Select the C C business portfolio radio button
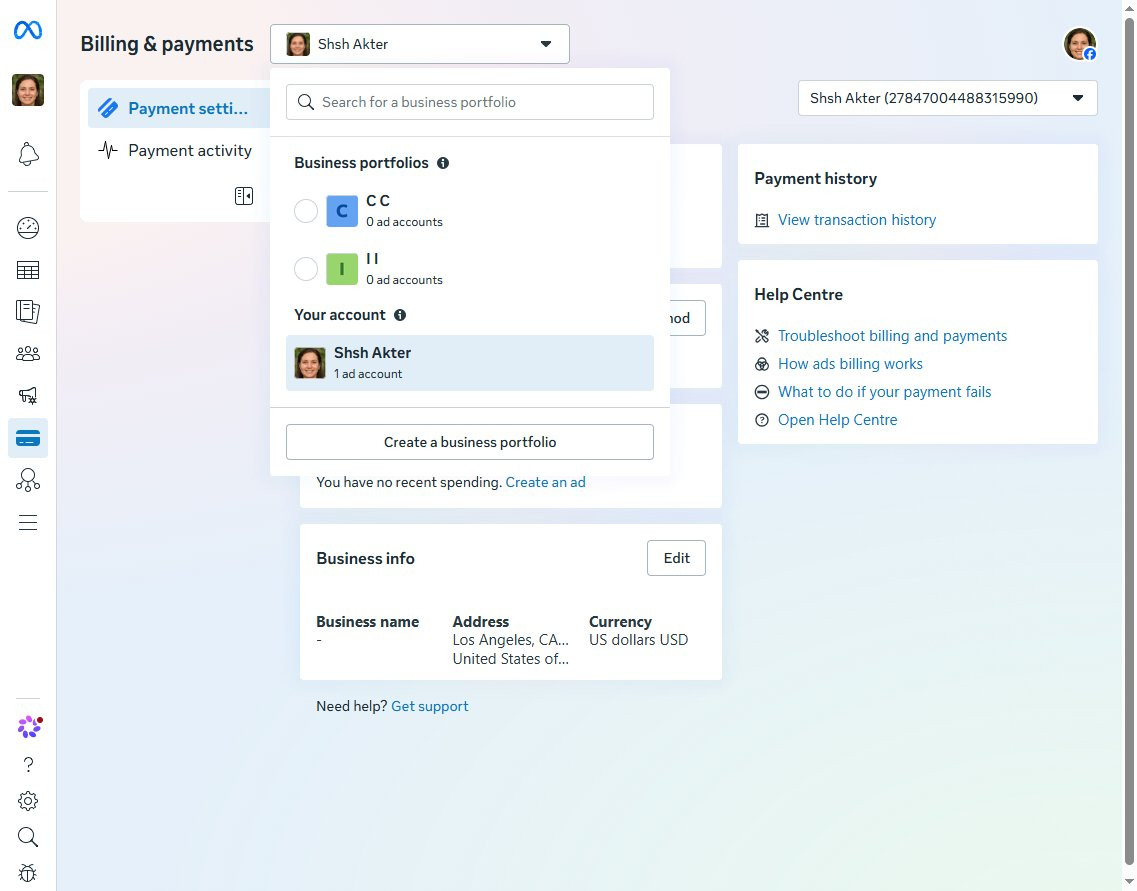Image resolution: width=1137 pixels, height=891 pixels. (306, 211)
